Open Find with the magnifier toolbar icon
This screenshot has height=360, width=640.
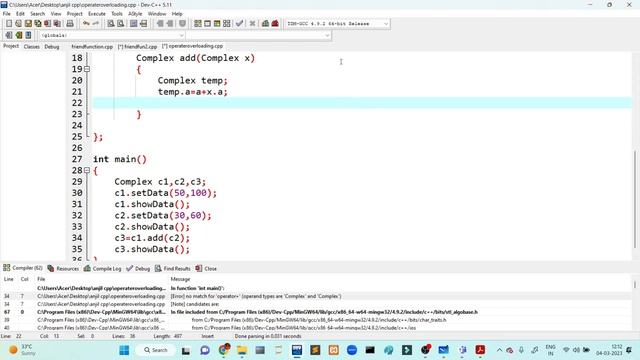[x=111, y=24]
